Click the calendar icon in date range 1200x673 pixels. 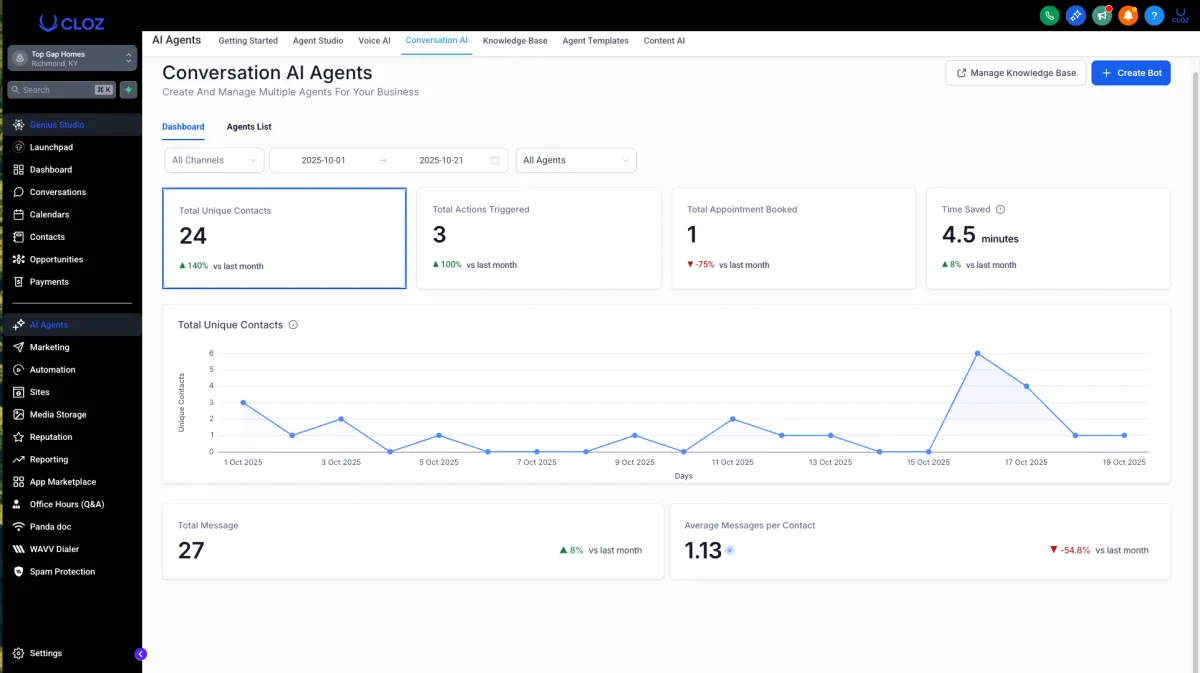pyautogui.click(x=494, y=160)
